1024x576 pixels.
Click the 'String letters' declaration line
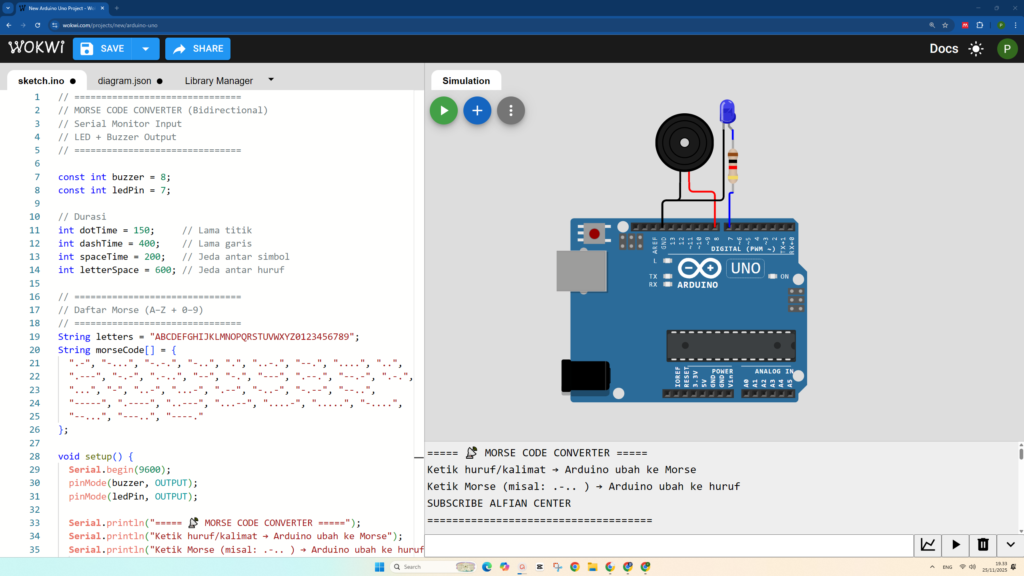pos(208,336)
